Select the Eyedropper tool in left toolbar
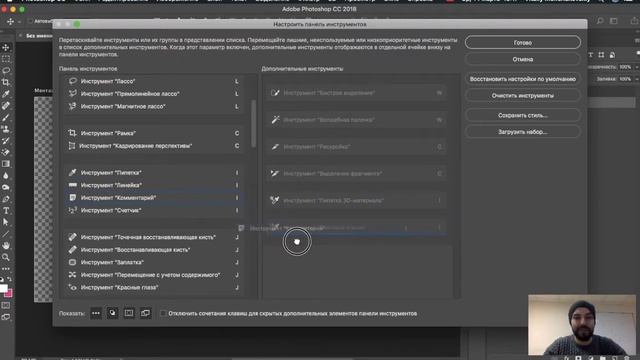Image resolution: width=640 pixels, height=360 pixels. tap(6, 94)
